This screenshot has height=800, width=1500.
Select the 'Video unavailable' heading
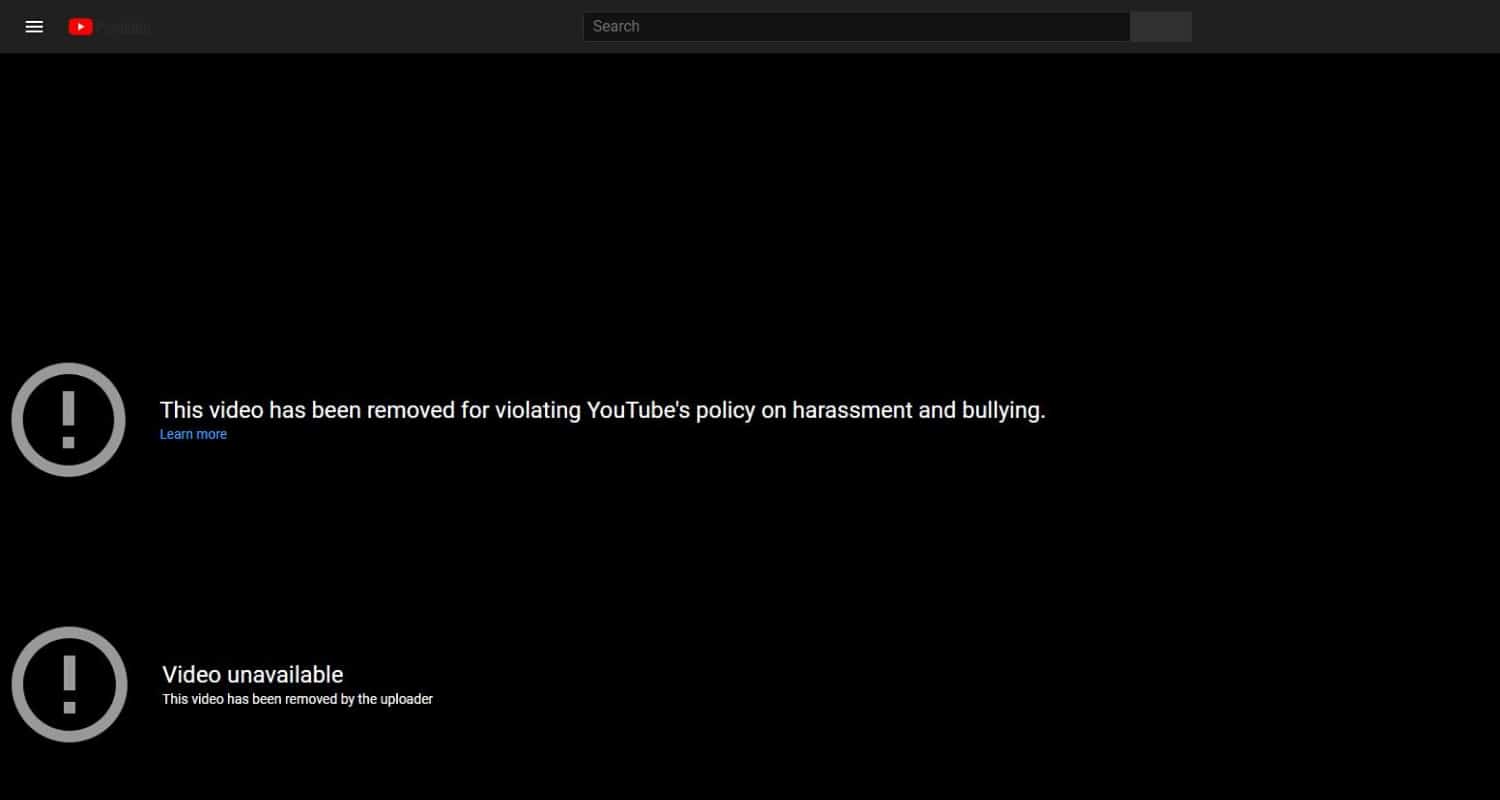[253, 675]
